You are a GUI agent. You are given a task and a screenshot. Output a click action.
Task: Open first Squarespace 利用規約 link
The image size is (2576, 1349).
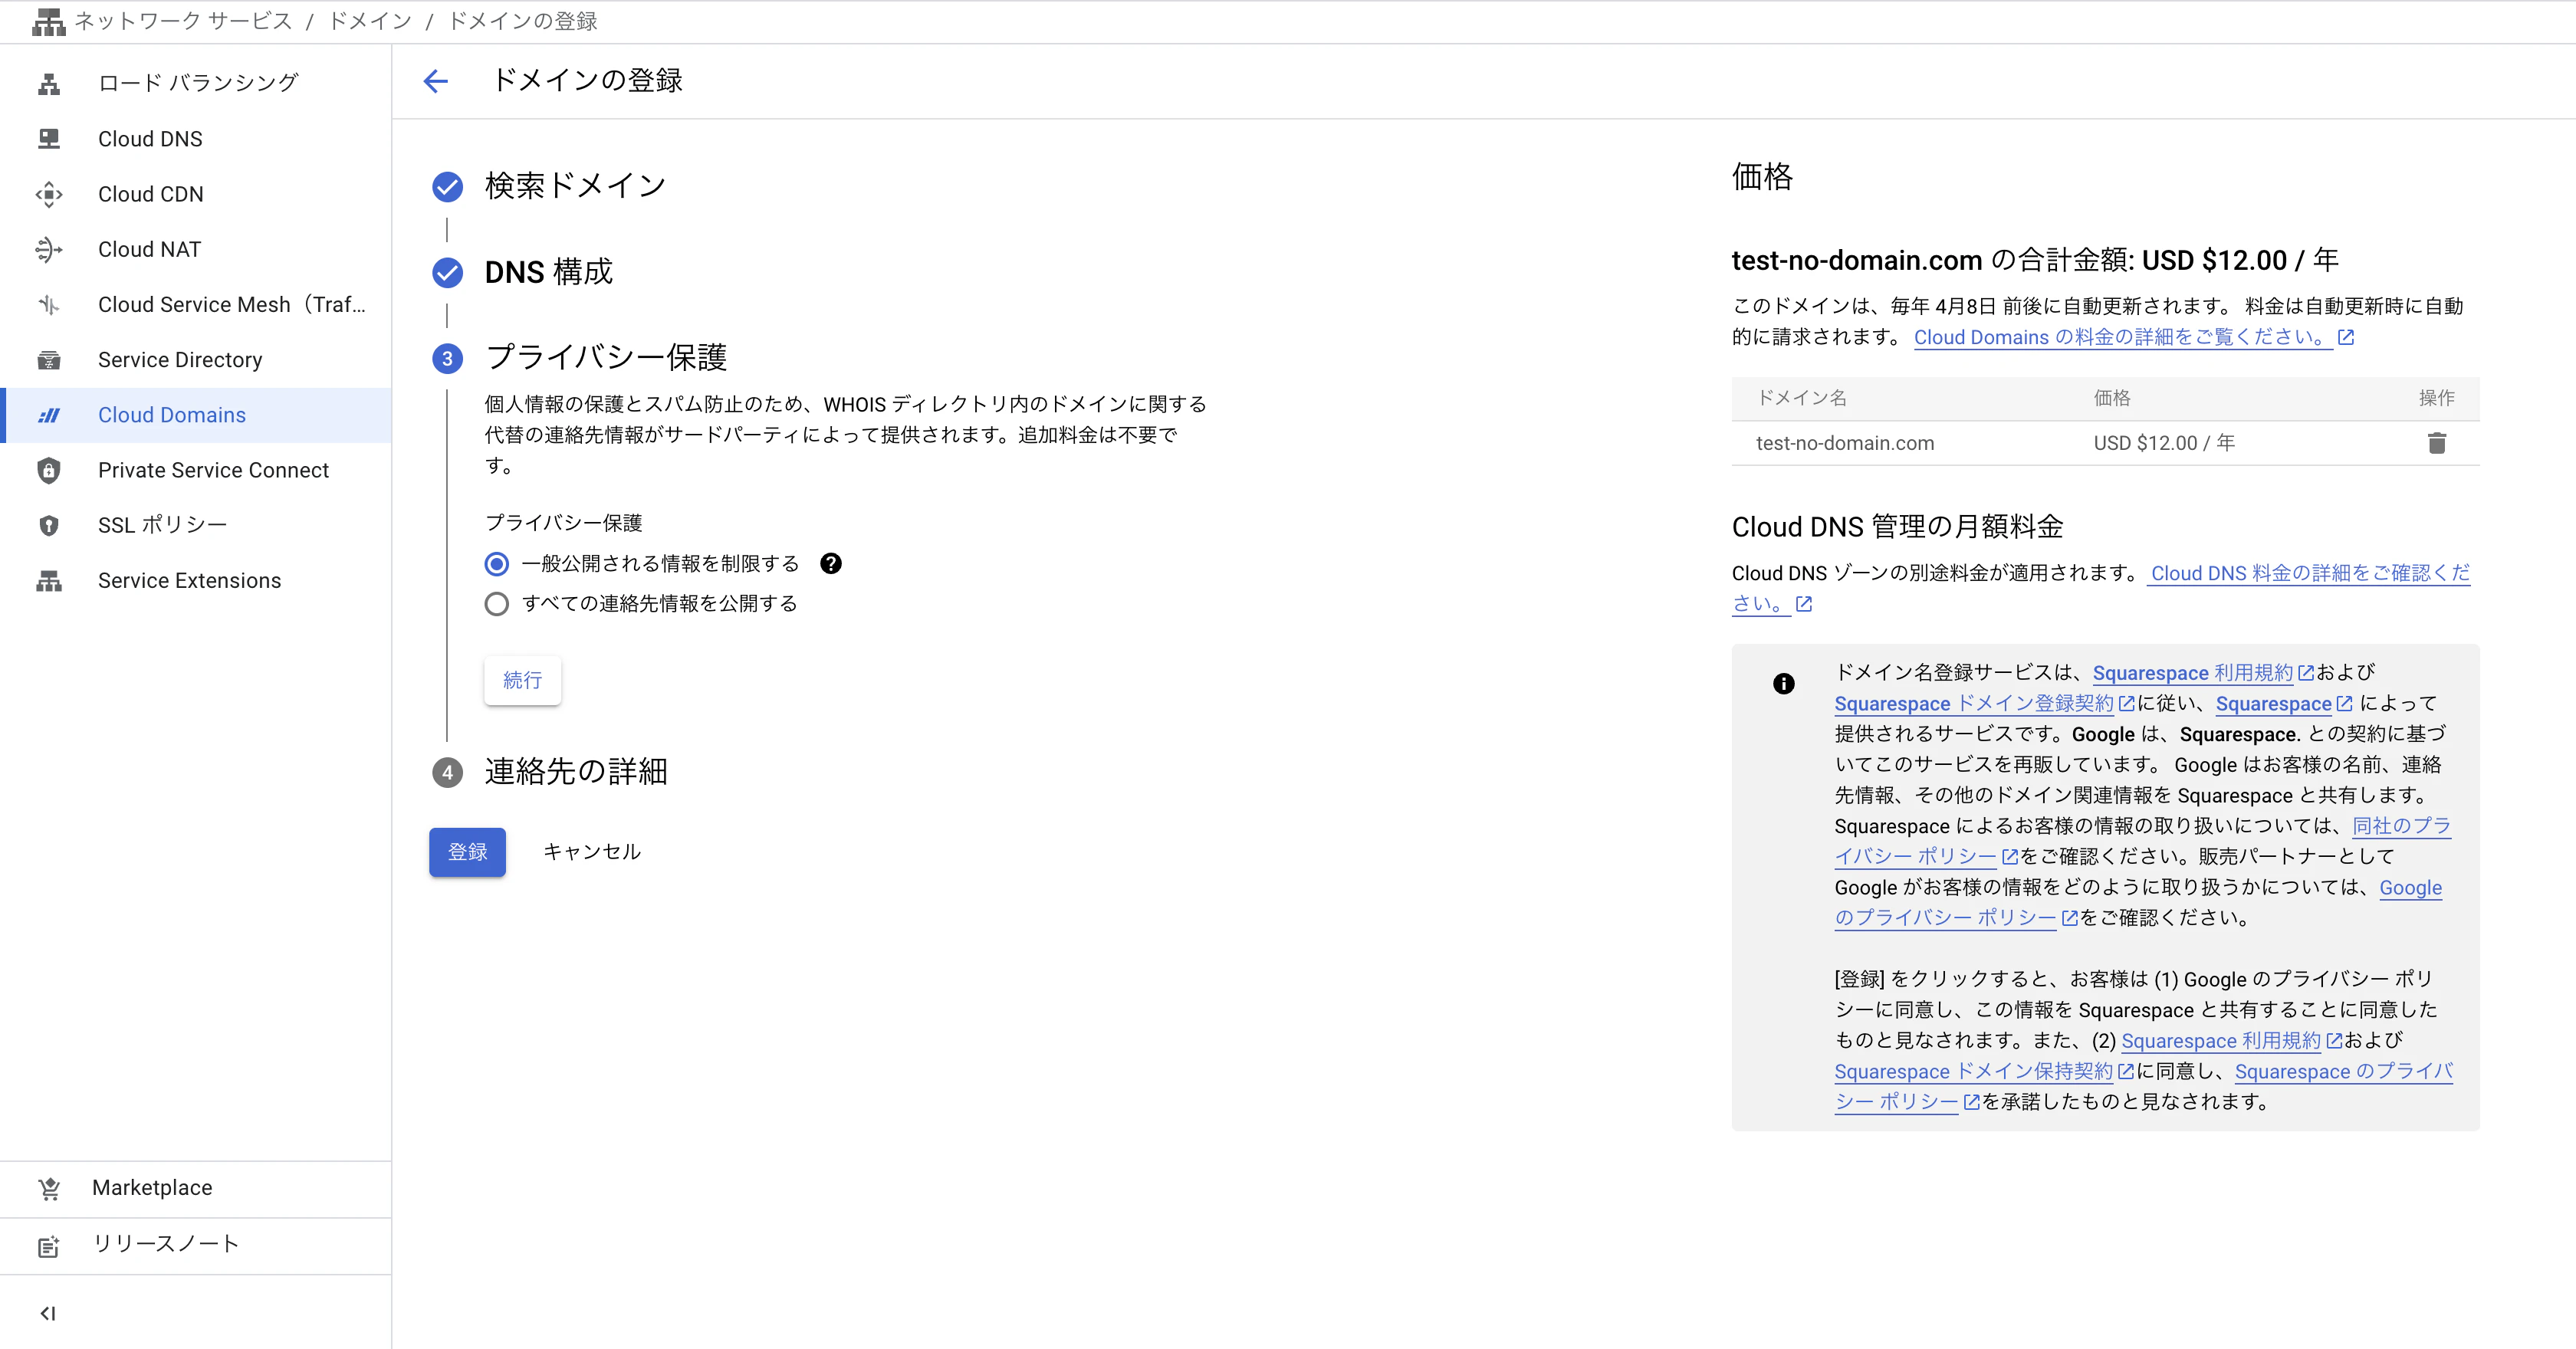point(2192,673)
